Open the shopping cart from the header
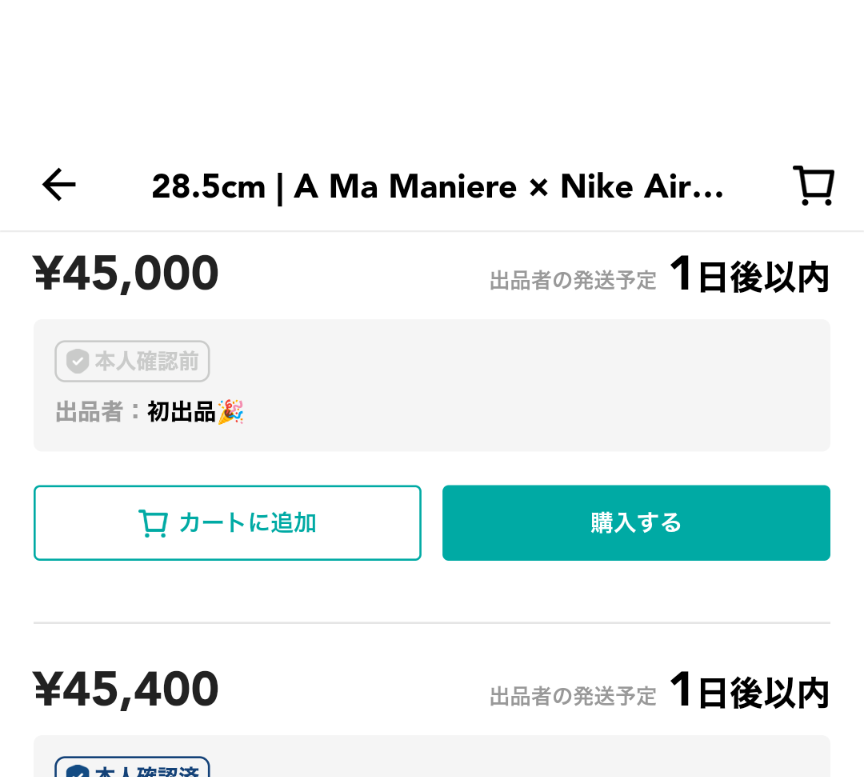 pos(813,185)
